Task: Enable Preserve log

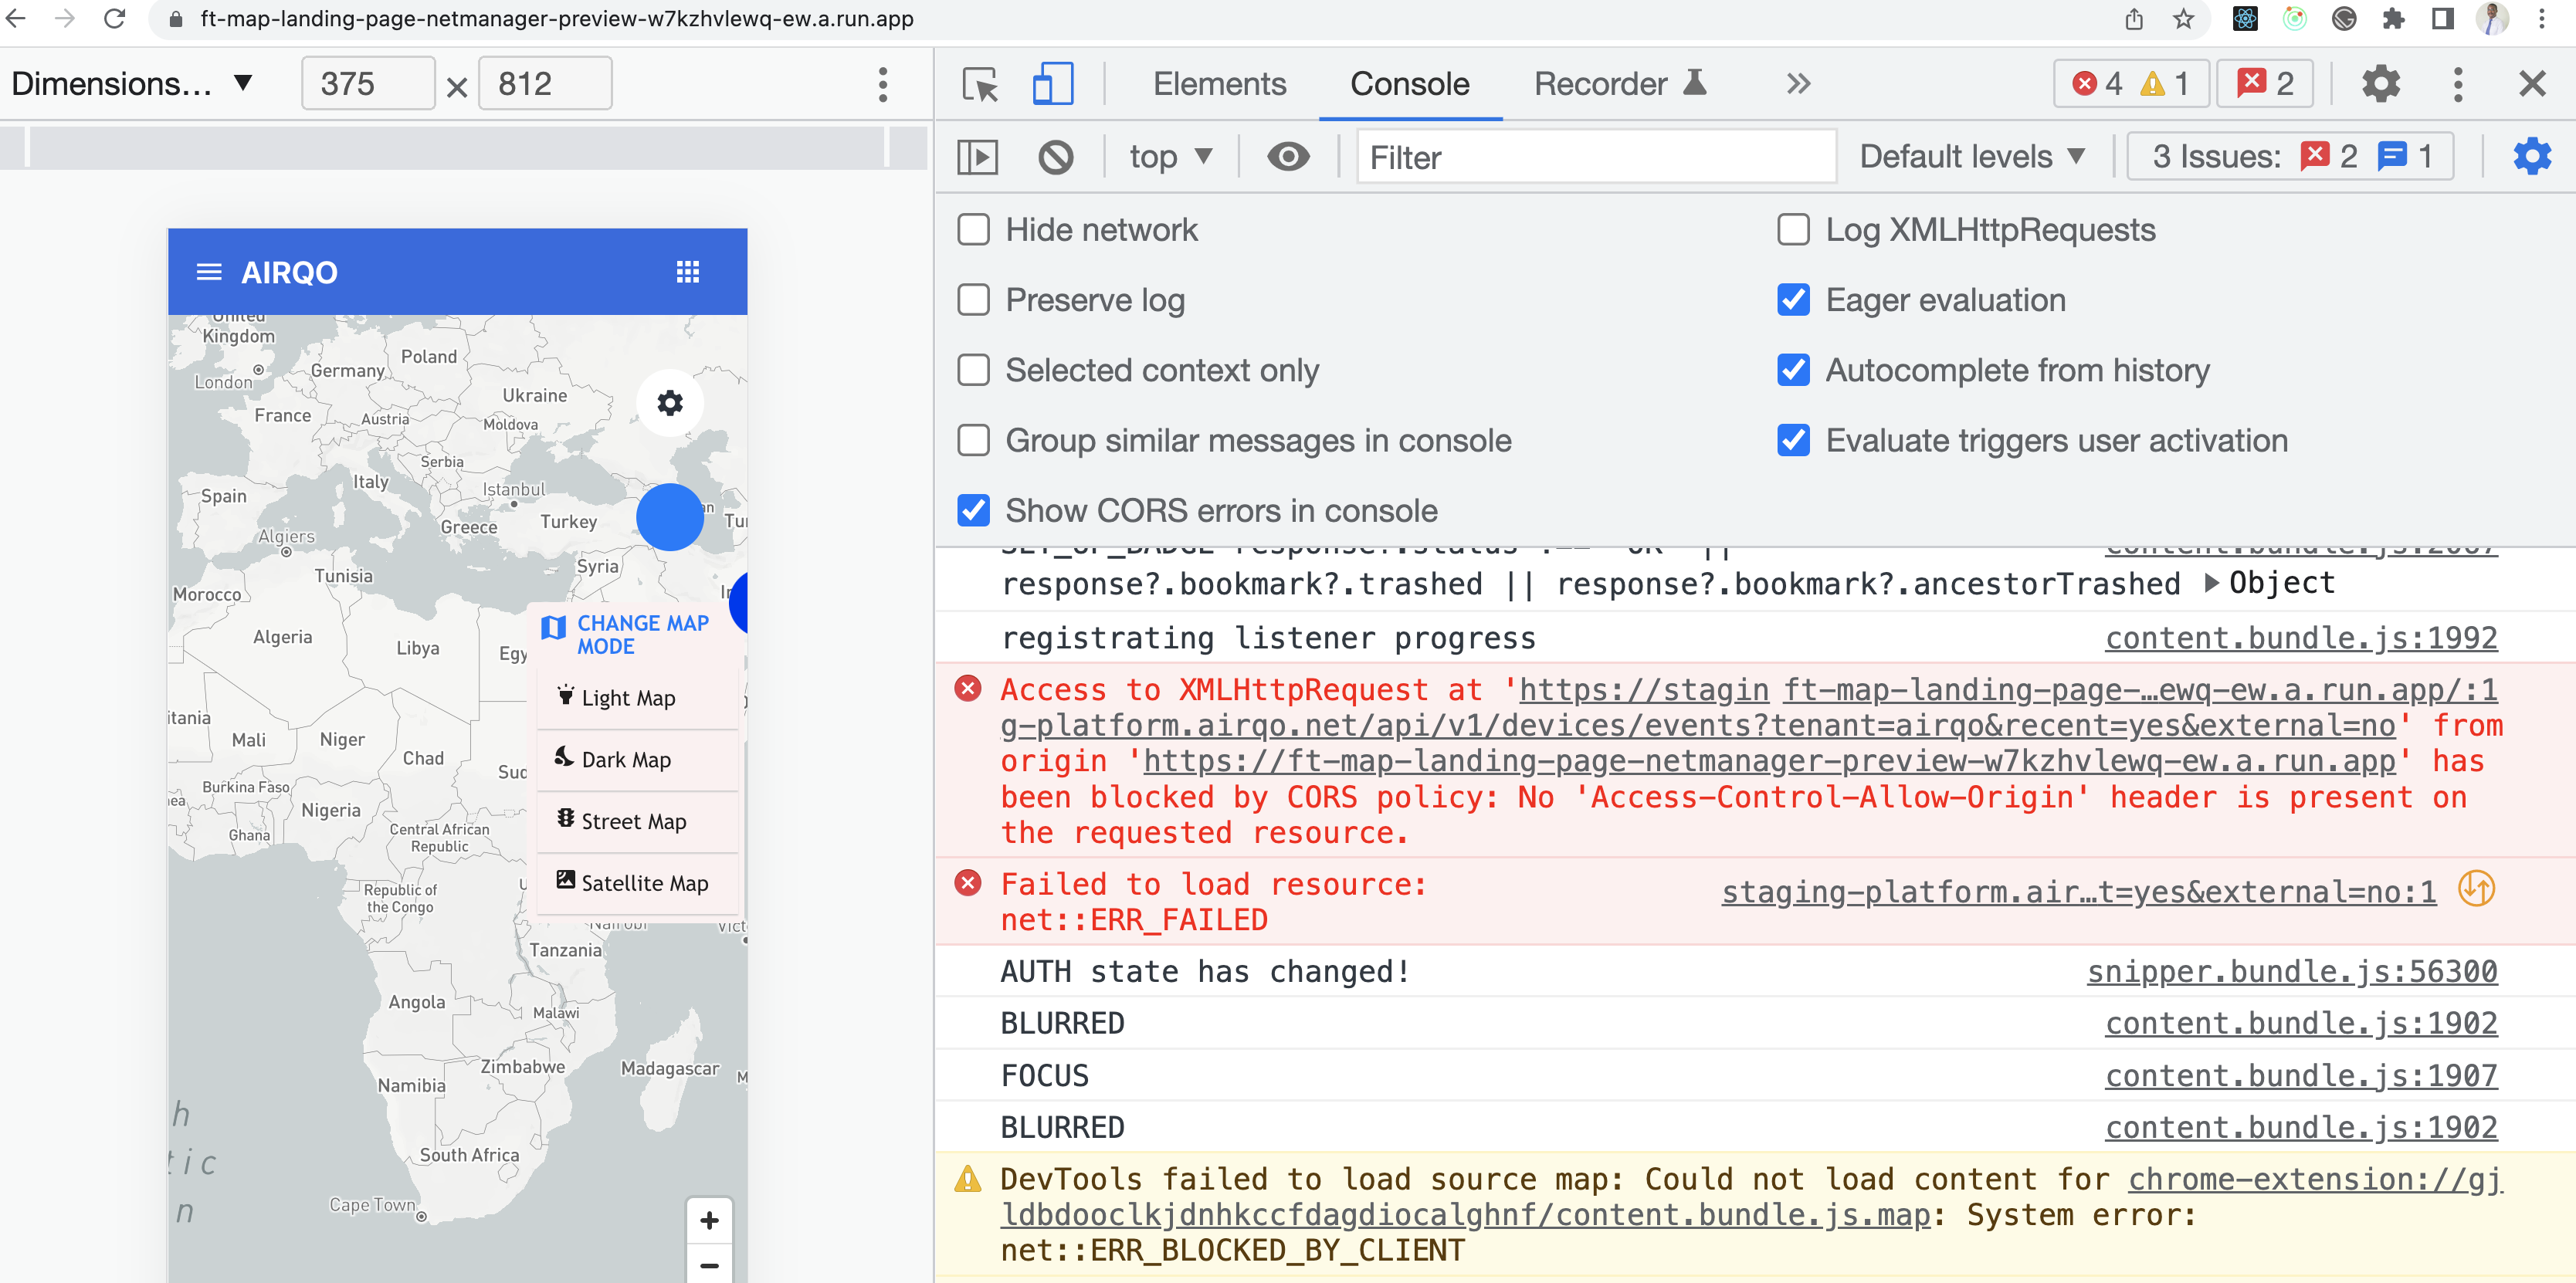Action: point(972,299)
